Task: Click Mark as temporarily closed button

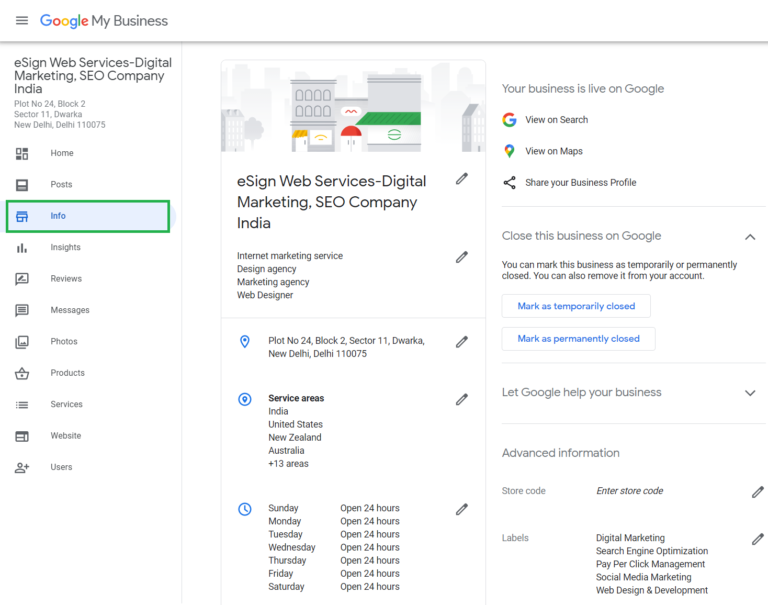Action: [x=576, y=306]
